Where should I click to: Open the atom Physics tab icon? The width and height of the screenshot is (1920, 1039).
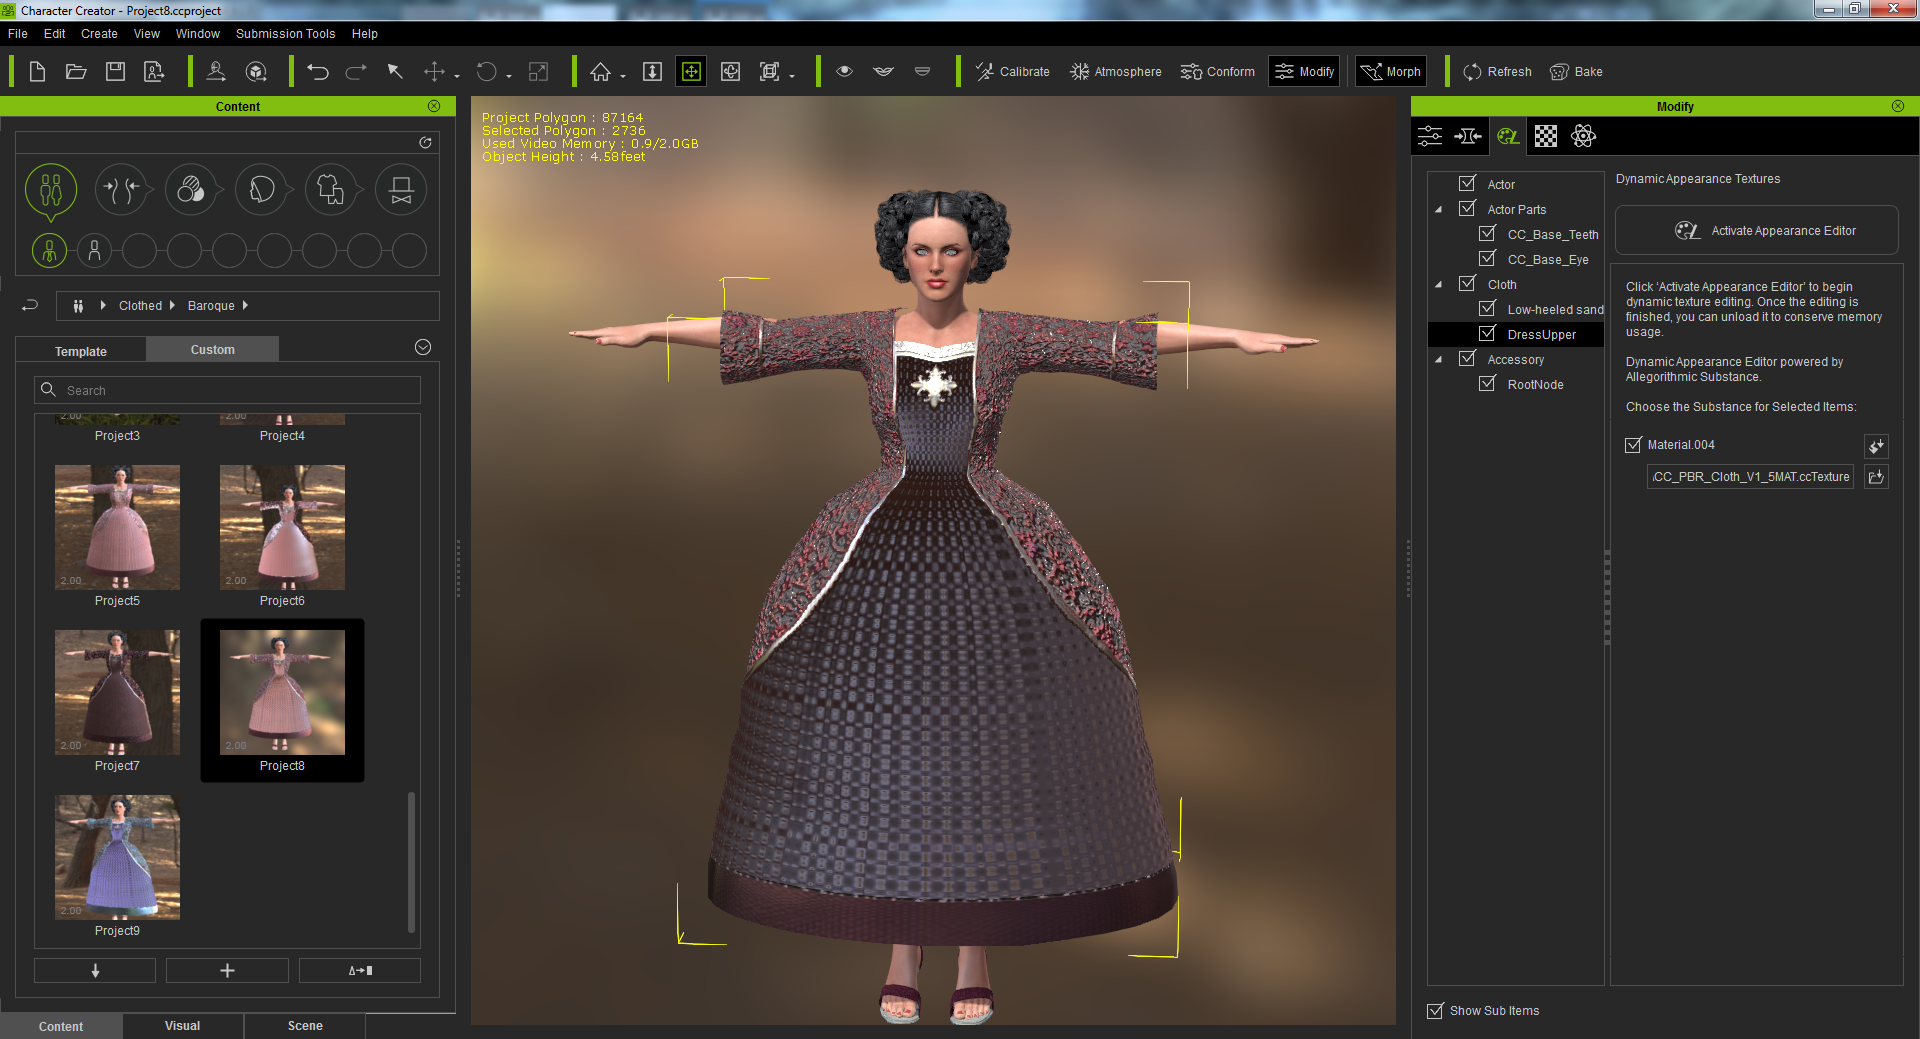pyautogui.click(x=1584, y=136)
